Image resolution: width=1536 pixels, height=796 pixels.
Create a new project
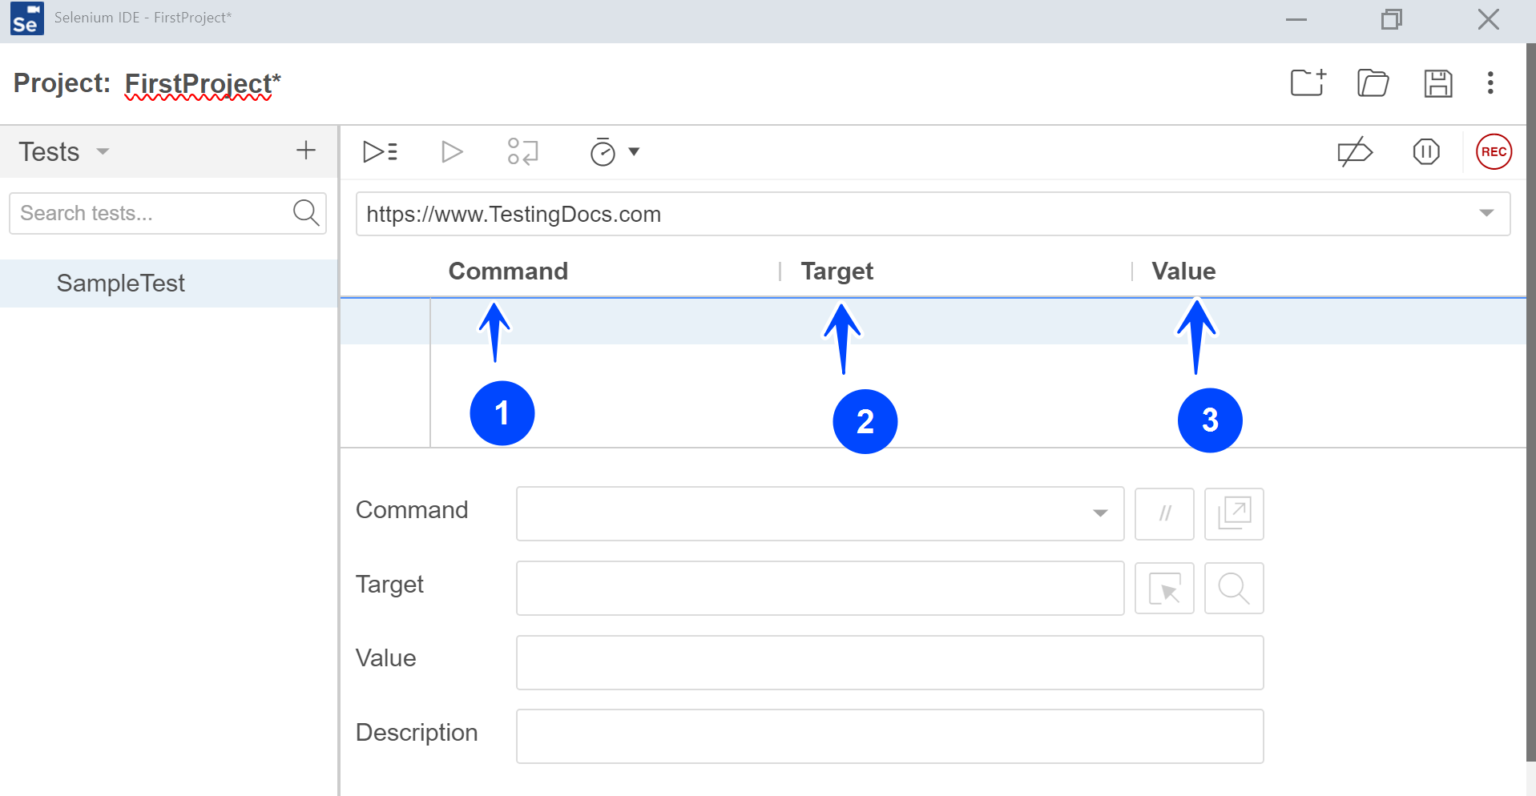[1306, 83]
